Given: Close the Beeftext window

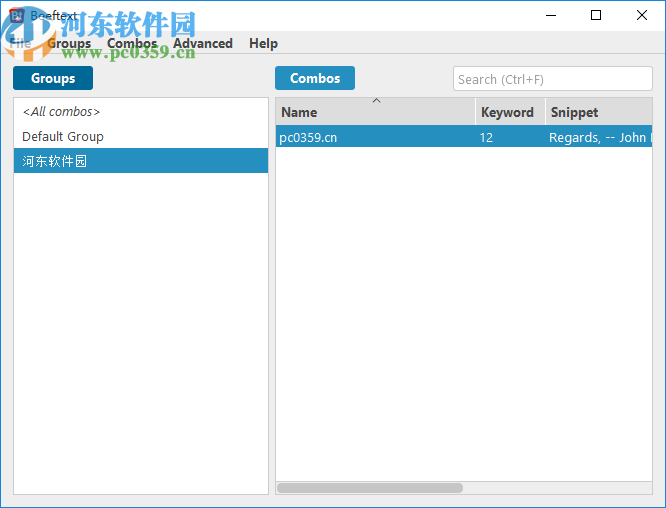Looking at the screenshot, I should (x=642, y=16).
